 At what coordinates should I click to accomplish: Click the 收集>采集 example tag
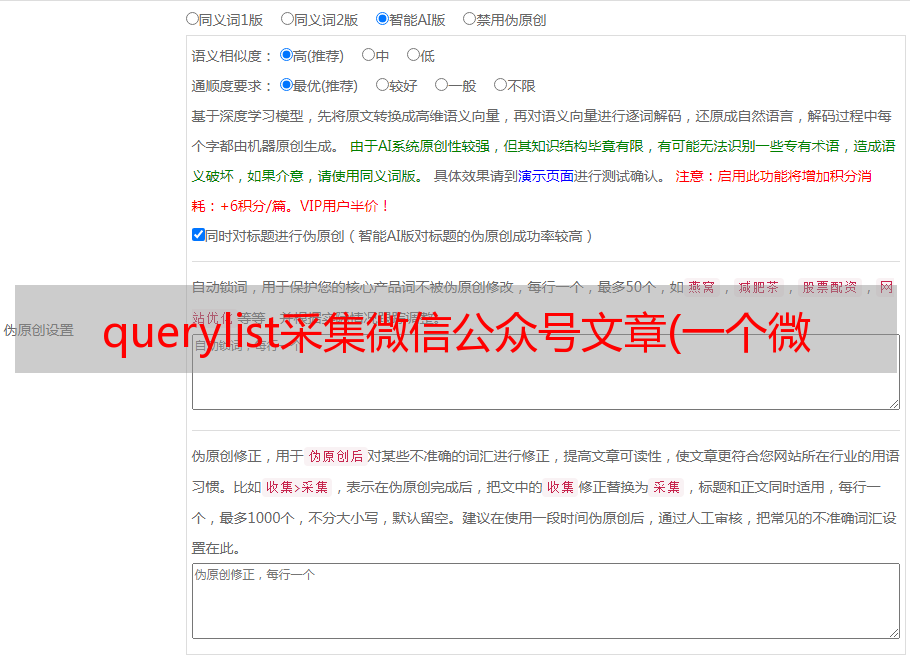pos(297,487)
